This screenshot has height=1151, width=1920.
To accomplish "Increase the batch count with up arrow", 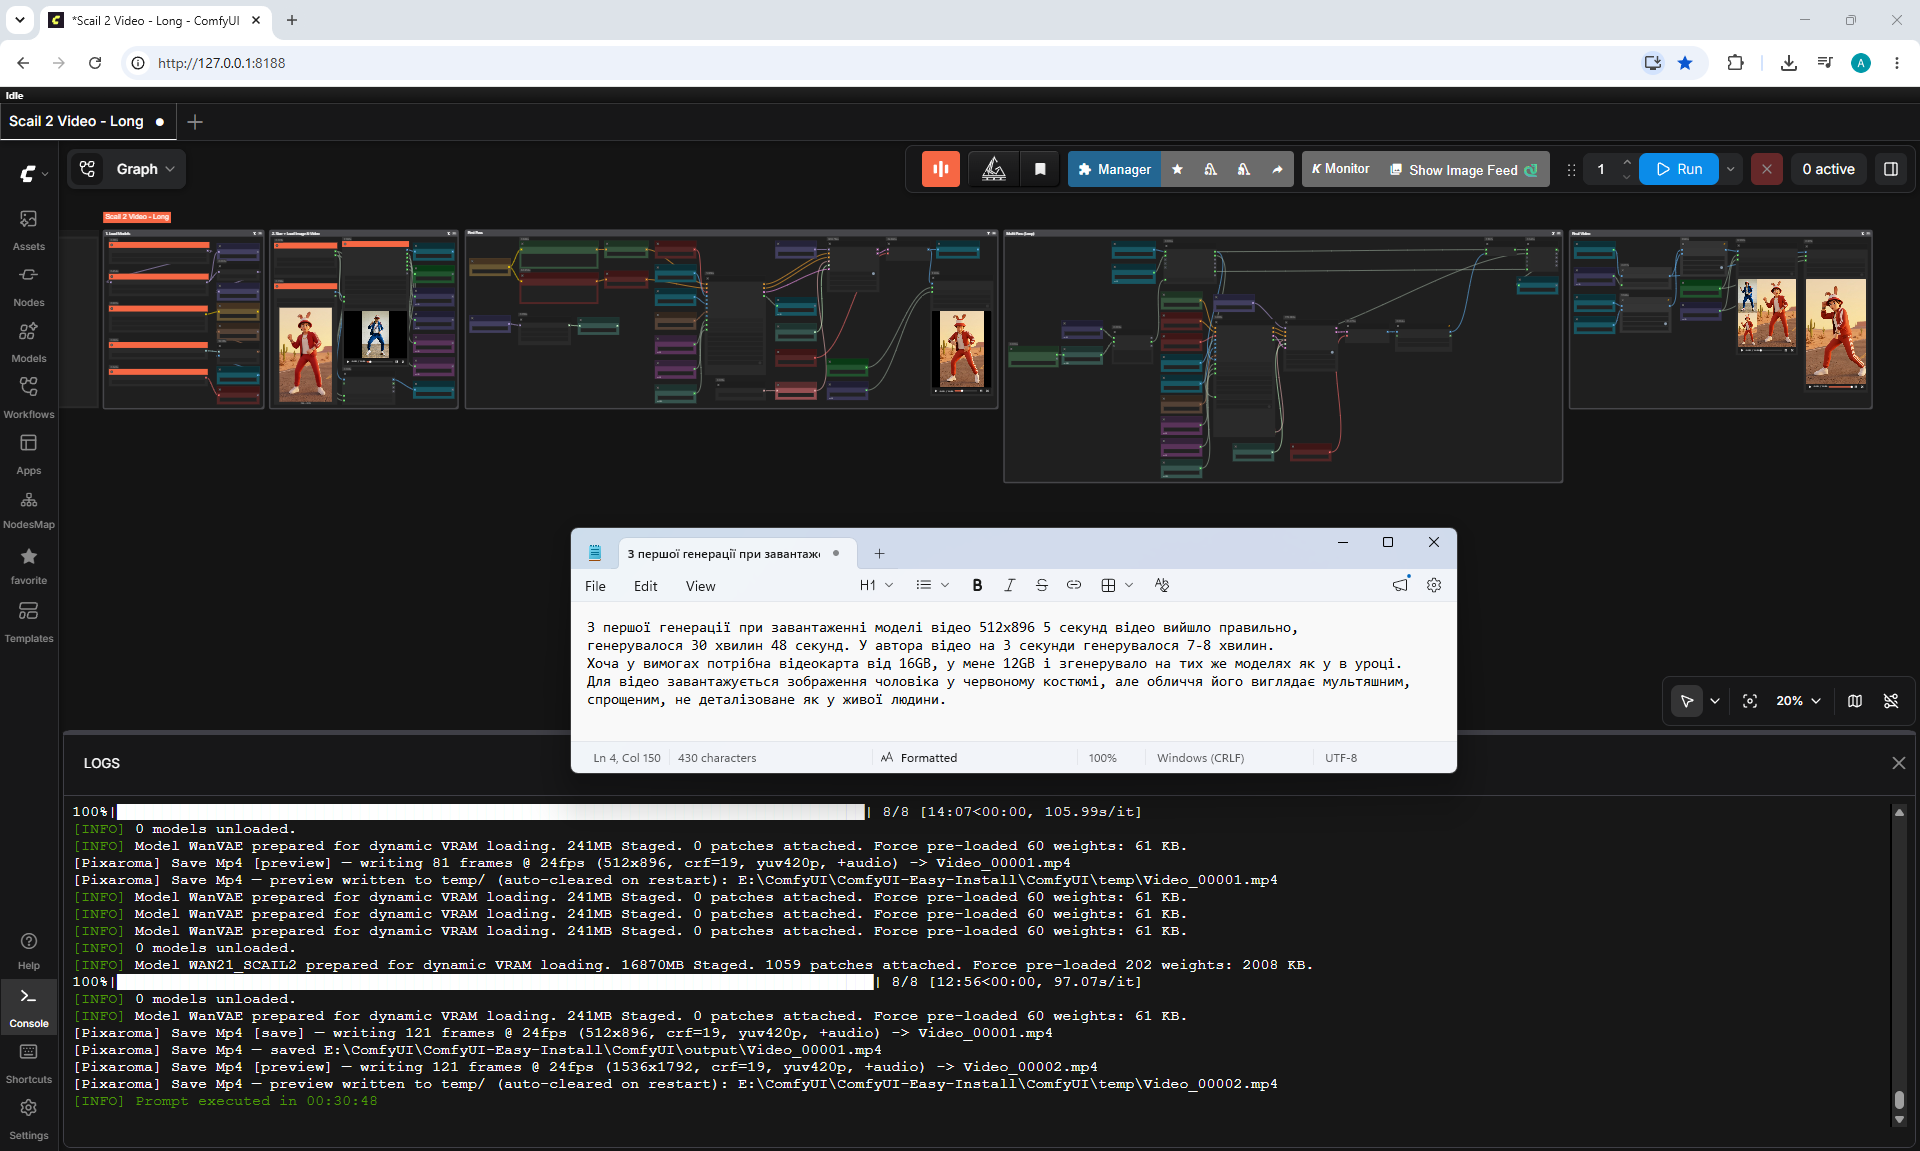I will (x=1627, y=162).
